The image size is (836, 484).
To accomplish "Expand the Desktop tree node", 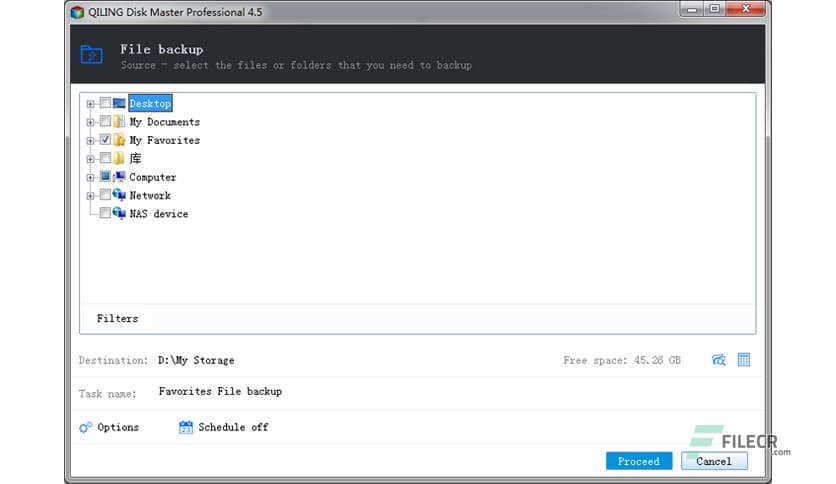I will [x=90, y=104].
